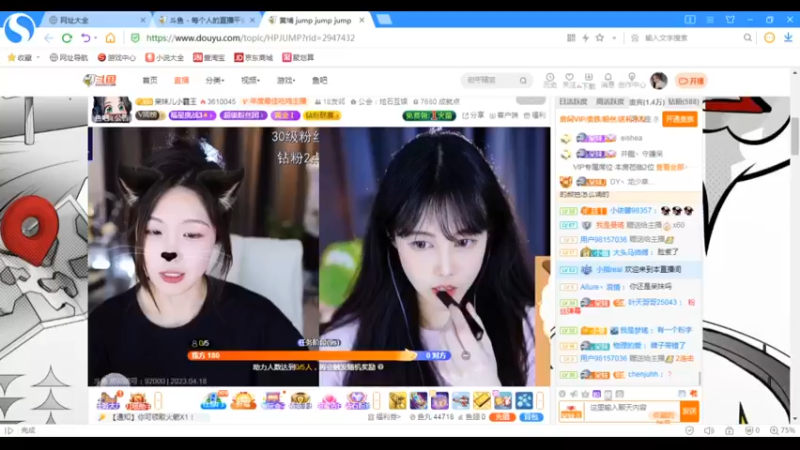800x450 pixels.
Task: Open the QR/grid icon in address bar
Action: click(x=571, y=38)
